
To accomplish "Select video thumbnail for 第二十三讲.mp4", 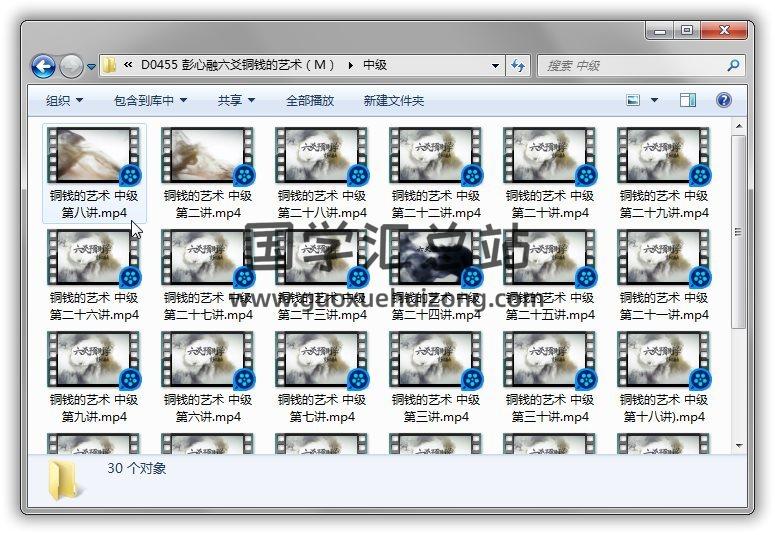I will [x=322, y=258].
